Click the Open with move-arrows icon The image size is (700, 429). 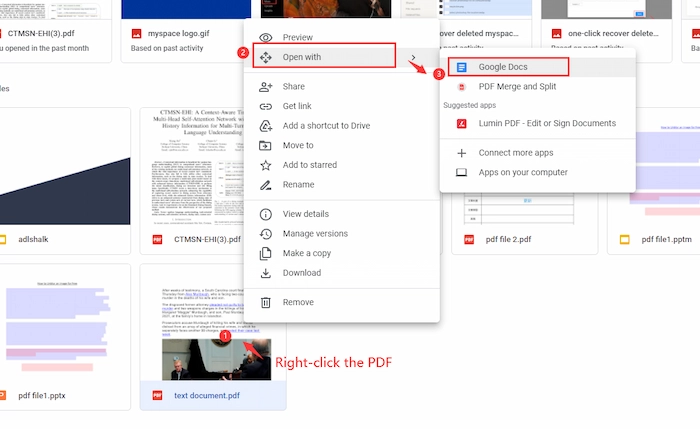[x=266, y=57]
